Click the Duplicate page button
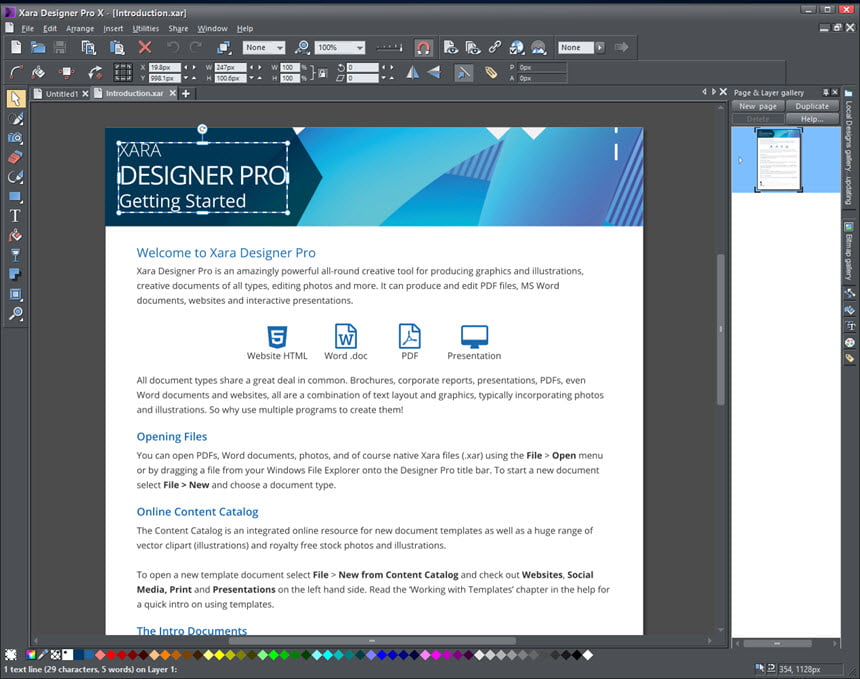The height and width of the screenshot is (679, 860). coord(812,106)
